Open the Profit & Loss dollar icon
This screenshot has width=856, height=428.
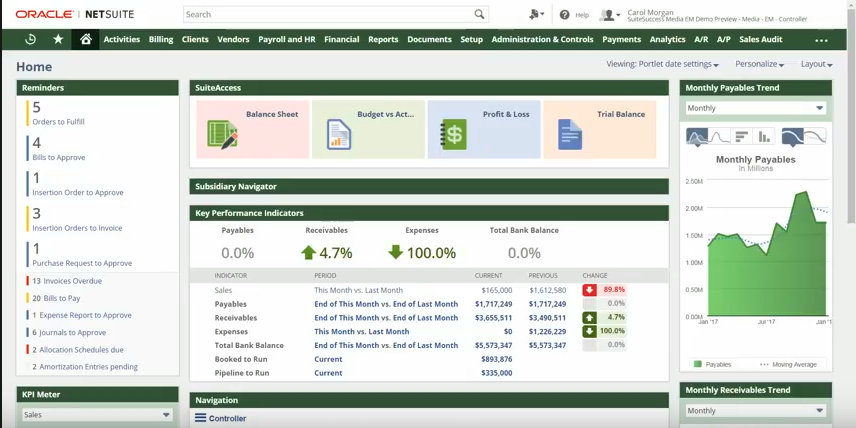(454, 134)
